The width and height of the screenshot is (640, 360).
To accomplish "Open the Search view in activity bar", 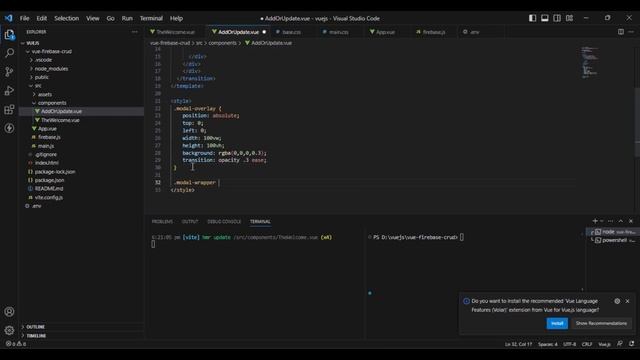I will pos(9,53).
